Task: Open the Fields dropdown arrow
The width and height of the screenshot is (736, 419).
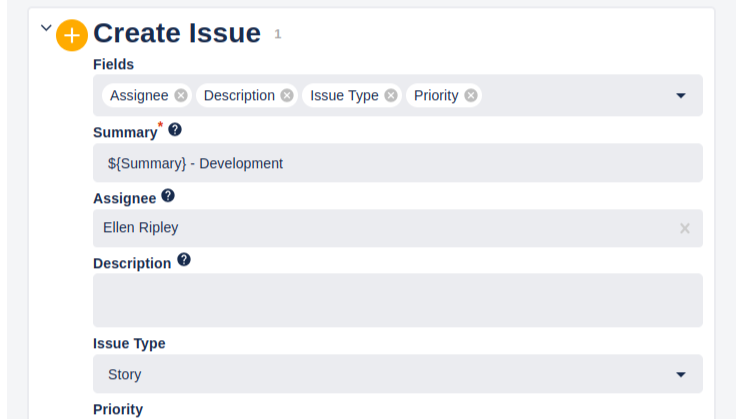Action: point(681,96)
